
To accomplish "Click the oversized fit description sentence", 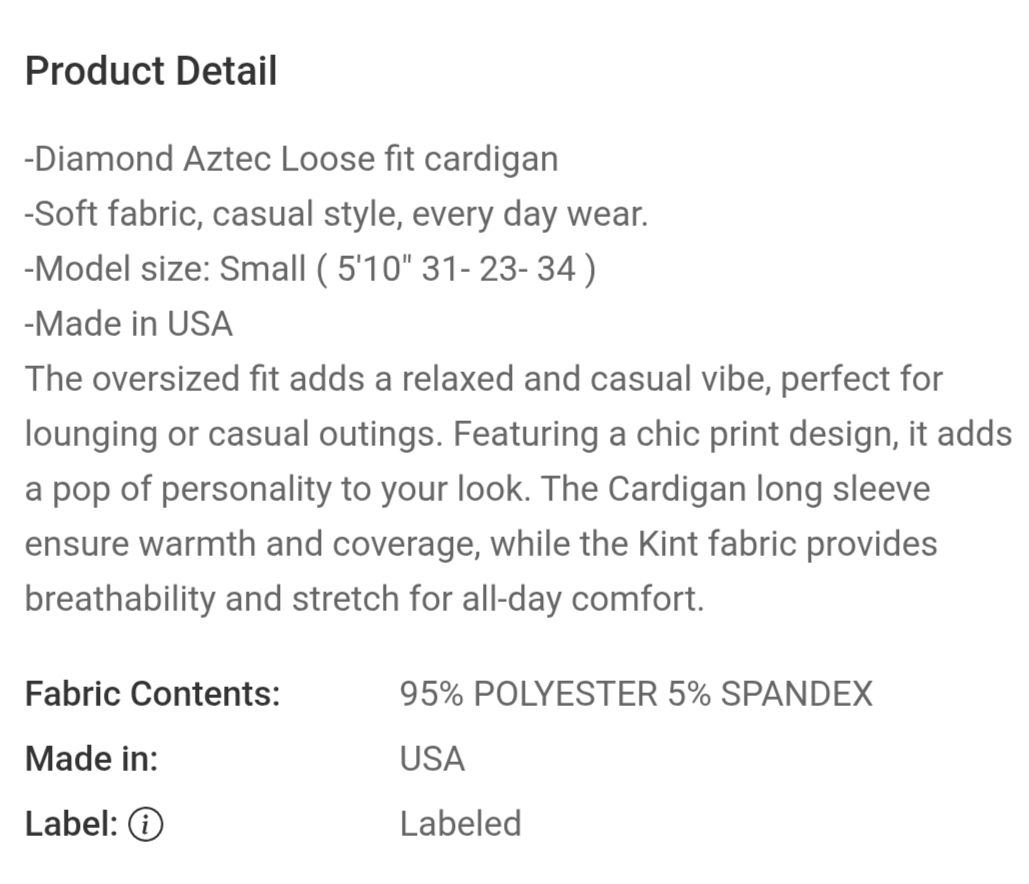I will pos(484,379).
